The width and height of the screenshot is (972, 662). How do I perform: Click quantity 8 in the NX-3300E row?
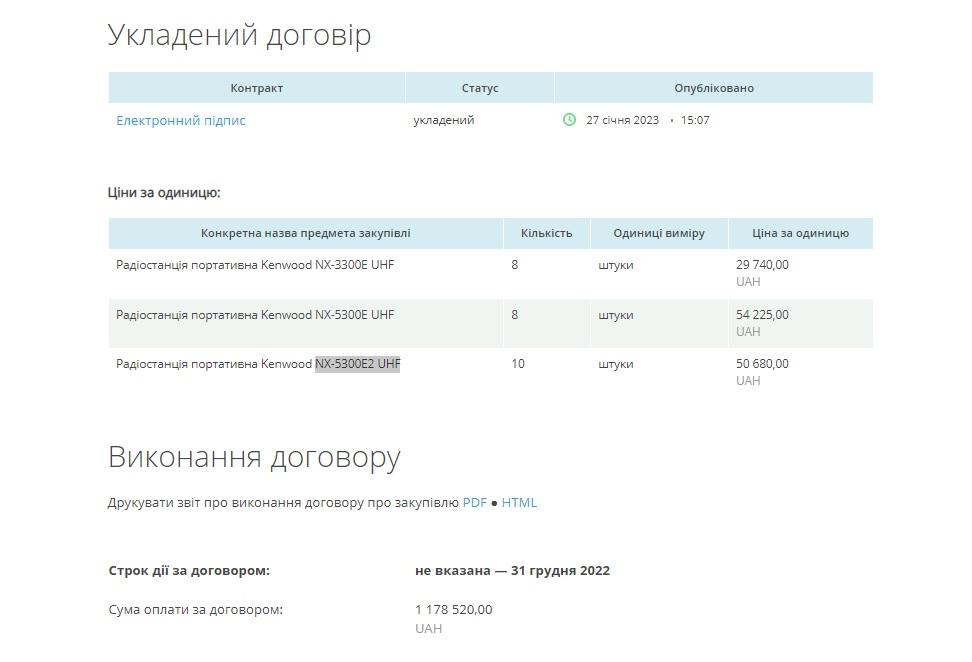[515, 265]
